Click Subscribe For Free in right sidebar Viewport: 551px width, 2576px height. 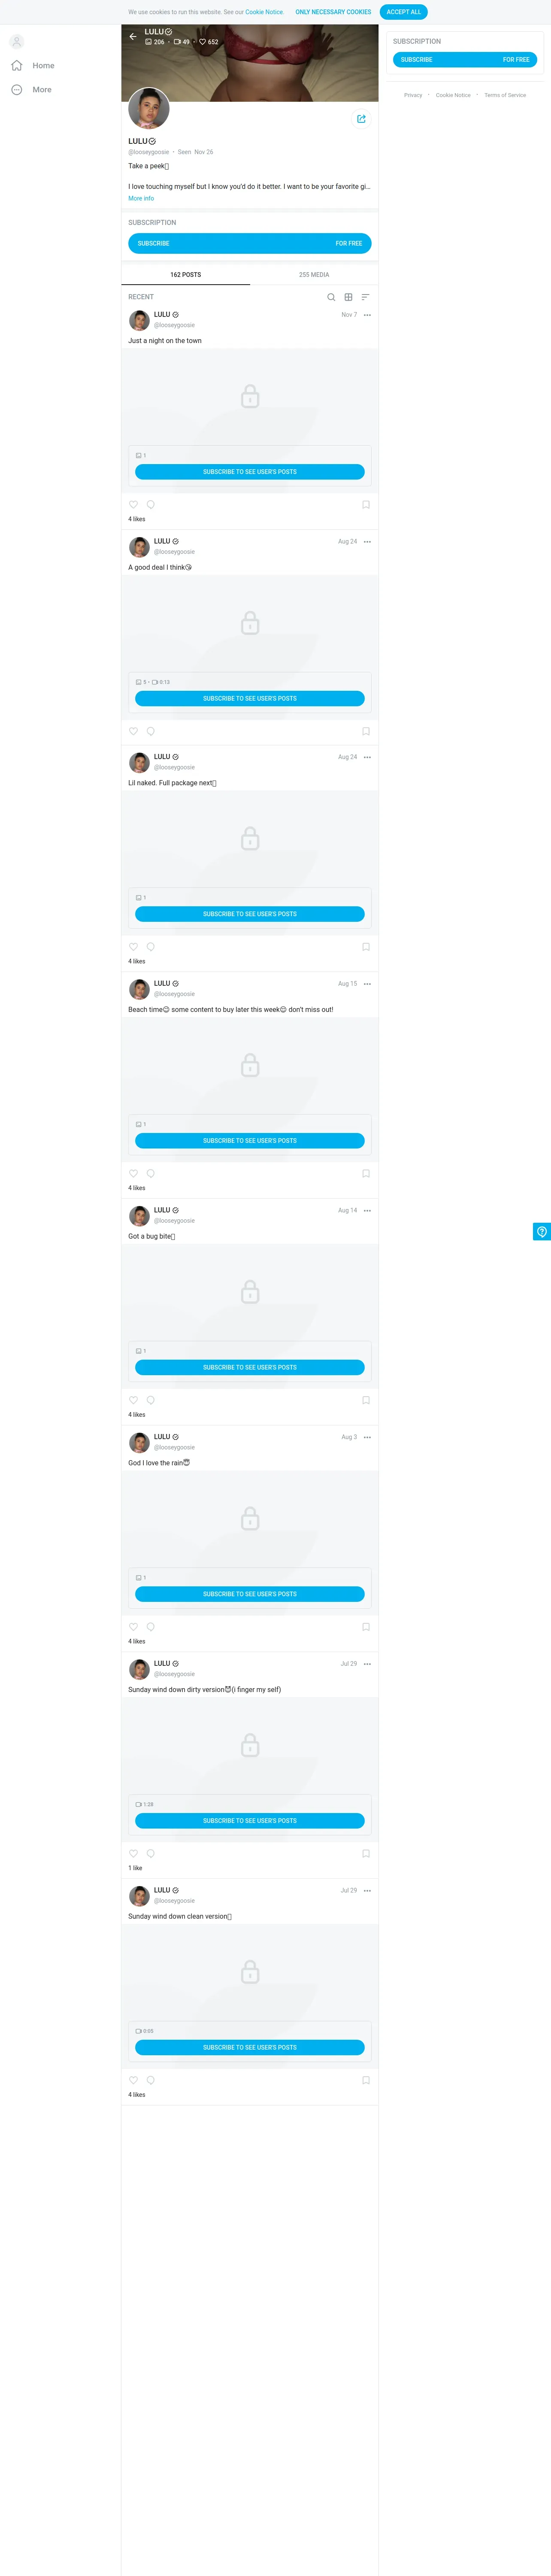click(x=465, y=60)
